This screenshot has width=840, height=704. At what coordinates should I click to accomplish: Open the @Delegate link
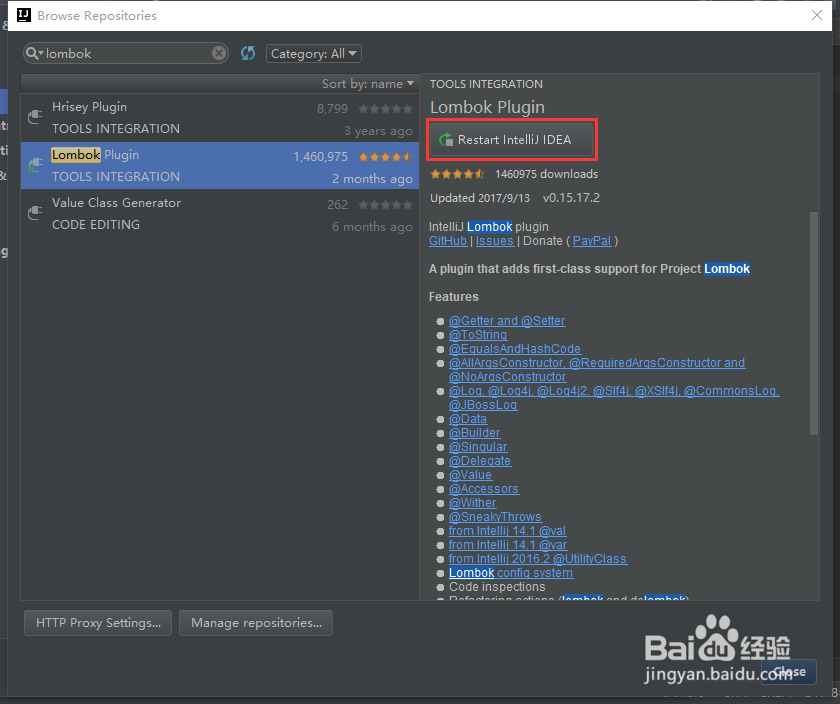click(x=479, y=461)
